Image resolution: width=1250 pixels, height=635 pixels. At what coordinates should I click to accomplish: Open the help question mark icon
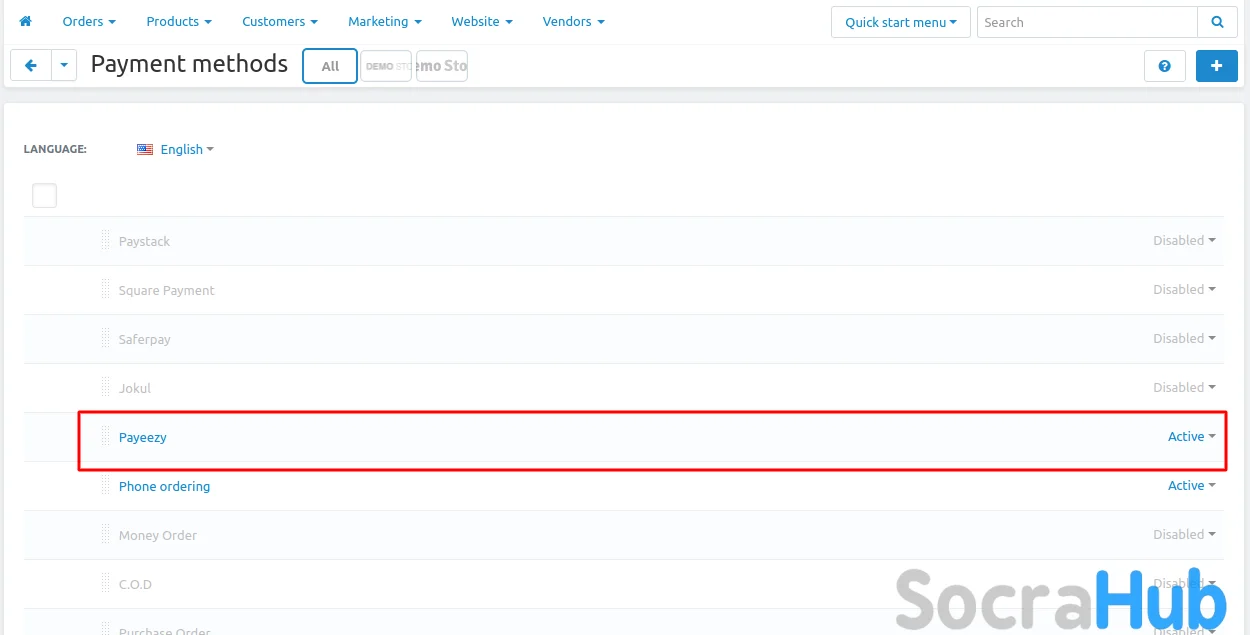(x=1165, y=66)
